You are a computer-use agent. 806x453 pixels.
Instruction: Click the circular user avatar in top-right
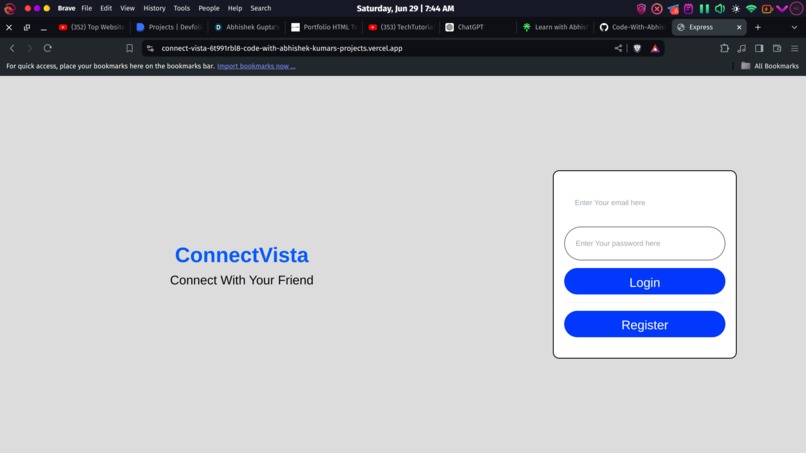click(x=797, y=8)
